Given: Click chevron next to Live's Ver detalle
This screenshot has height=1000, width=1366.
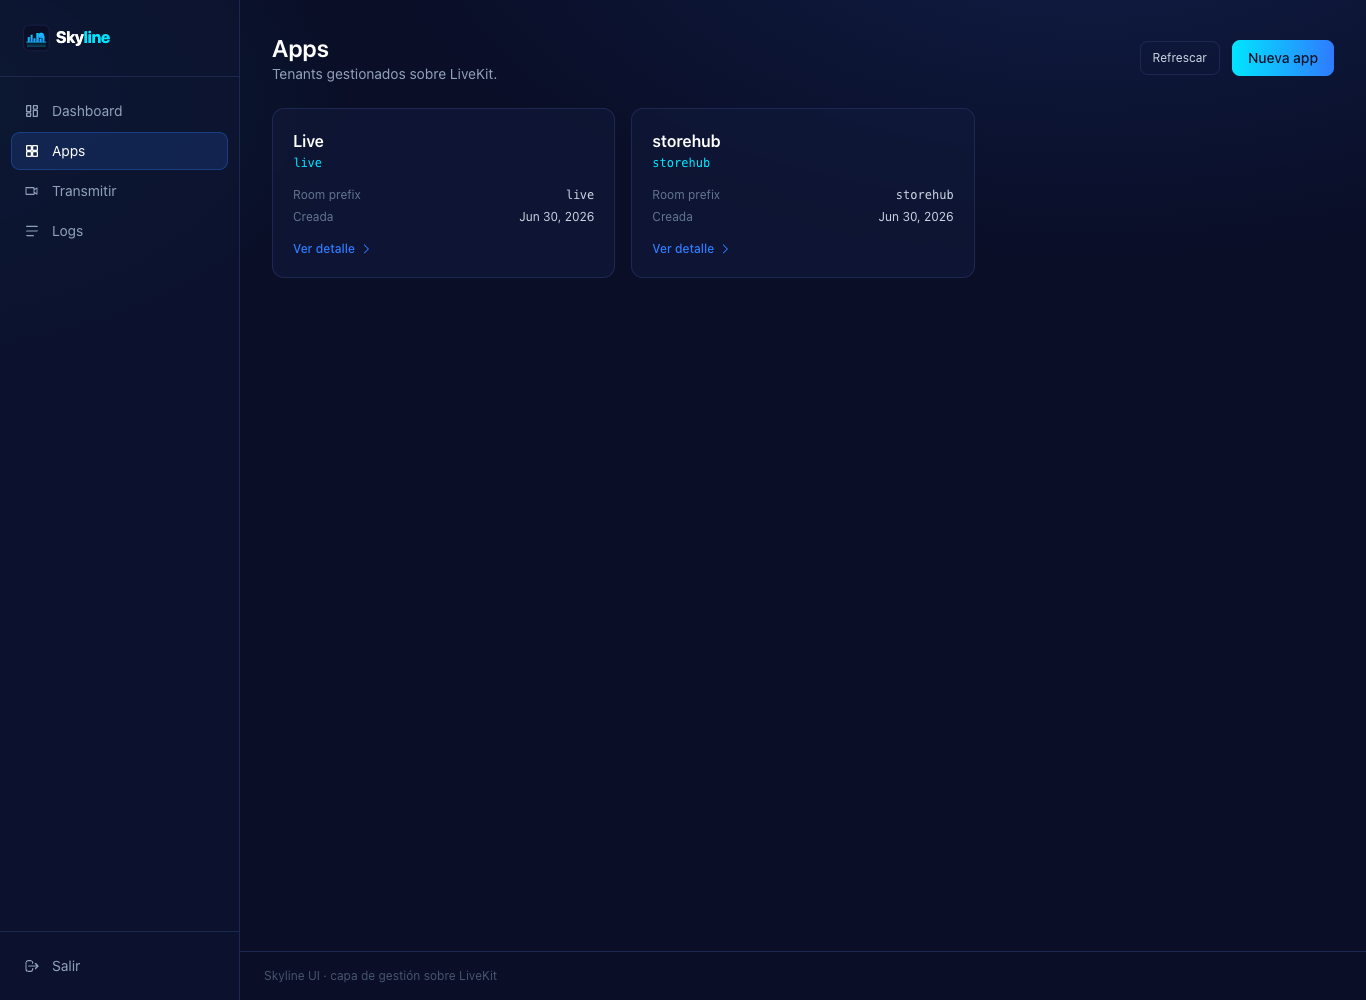Looking at the screenshot, I should click(366, 249).
